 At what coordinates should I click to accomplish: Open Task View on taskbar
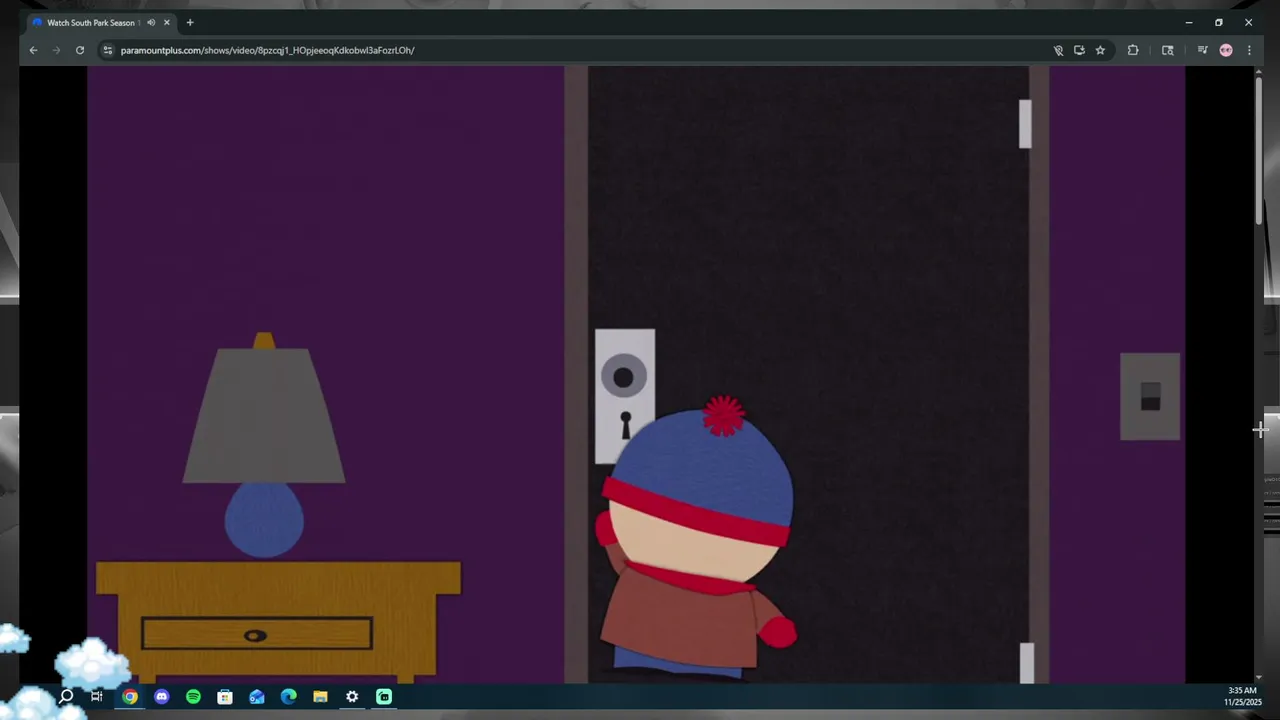click(97, 696)
